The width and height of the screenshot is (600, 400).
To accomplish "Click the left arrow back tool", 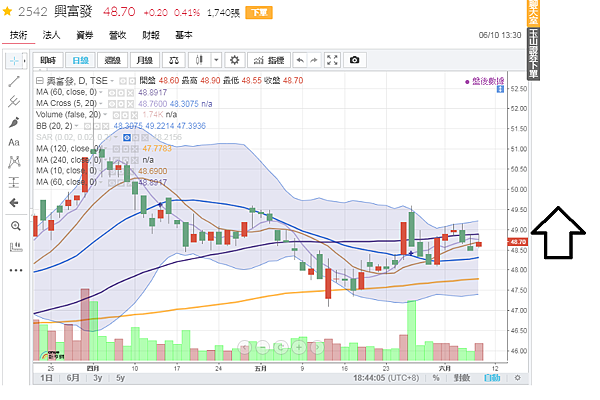I will point(15,203).
